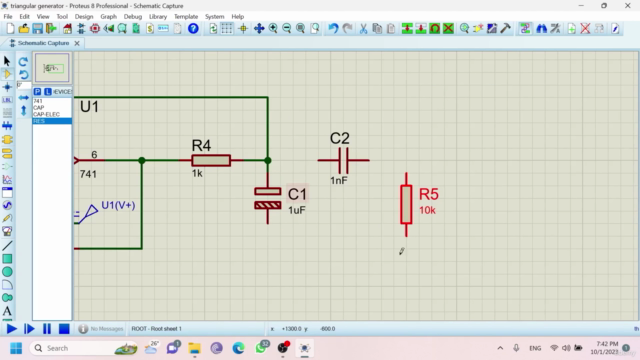The height and width of the screenshot is (360, 640).
Task: Rotate clockwise arrow button
Action: [23, 61]
